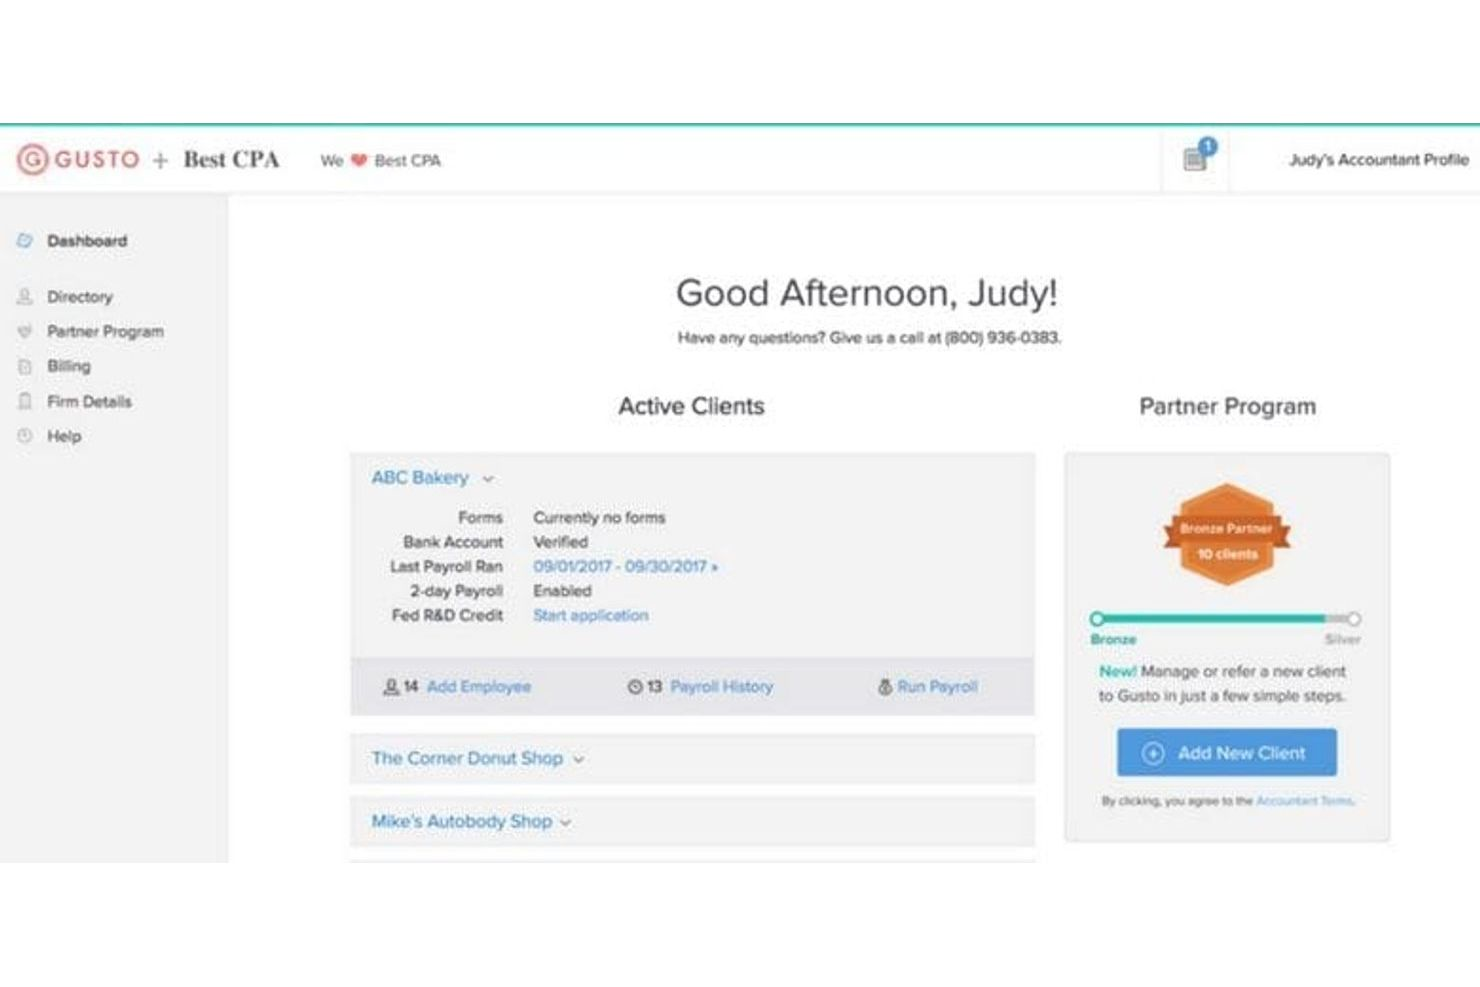
Task: Expand Mike's Autobody Shop card
Action: [565, 821]
